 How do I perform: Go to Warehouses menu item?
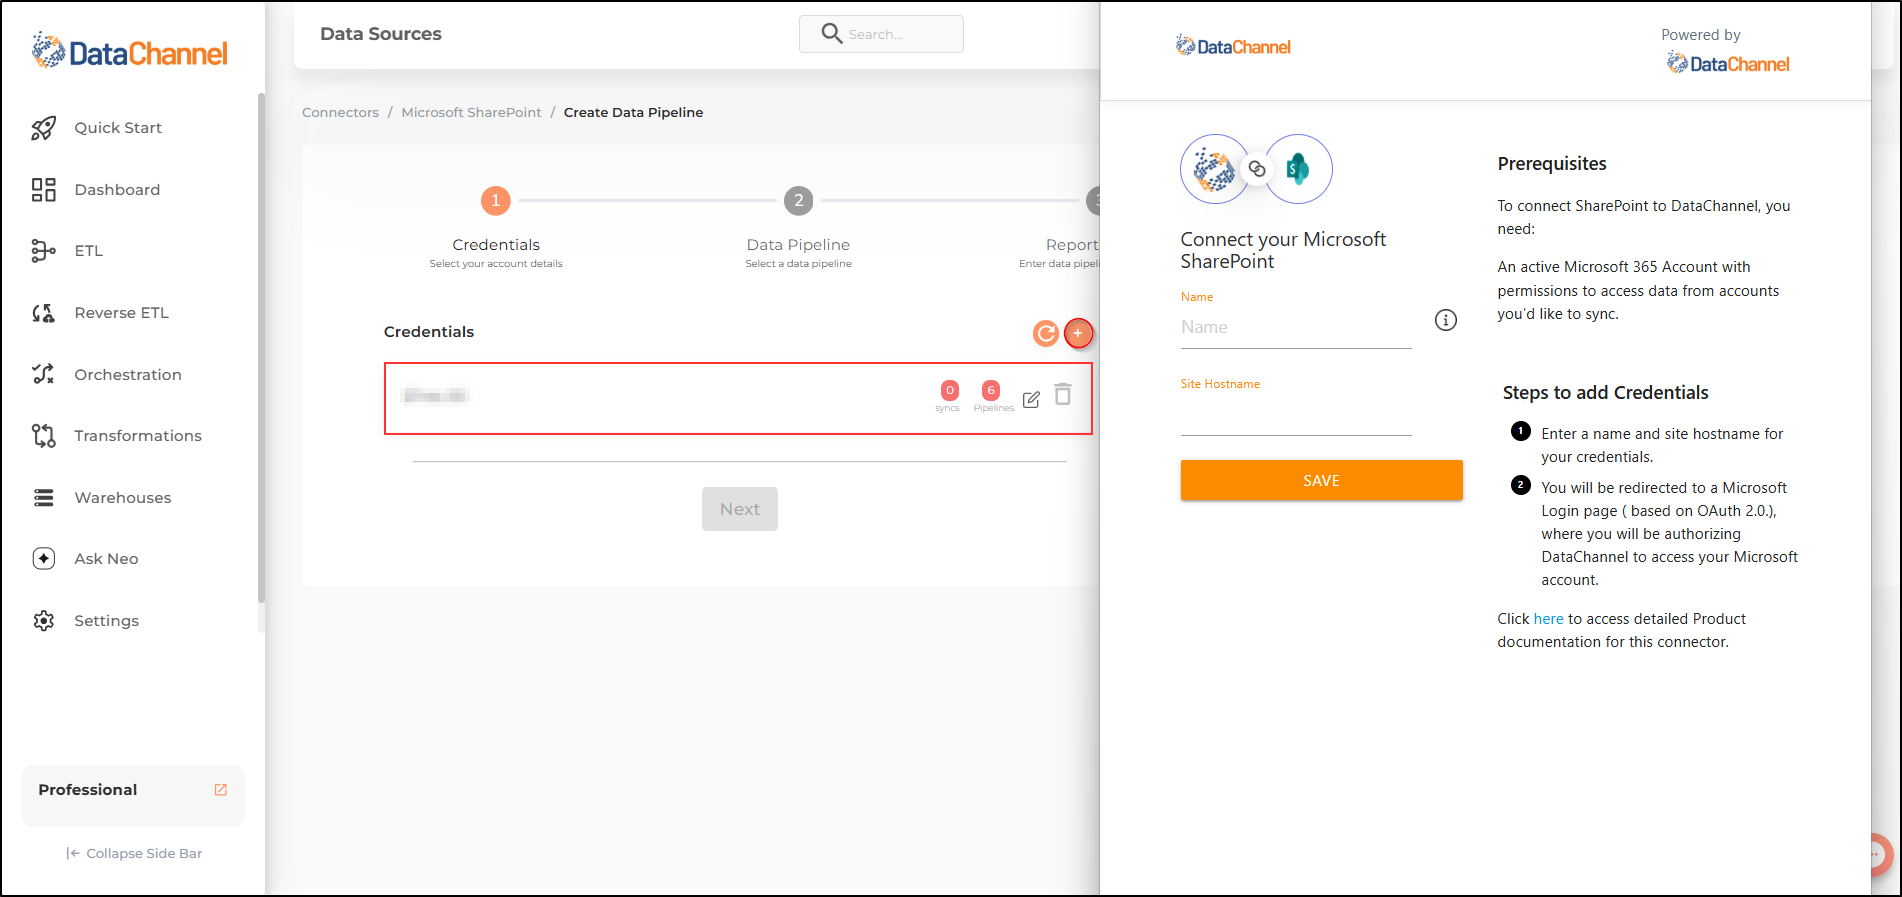(123, 498)
